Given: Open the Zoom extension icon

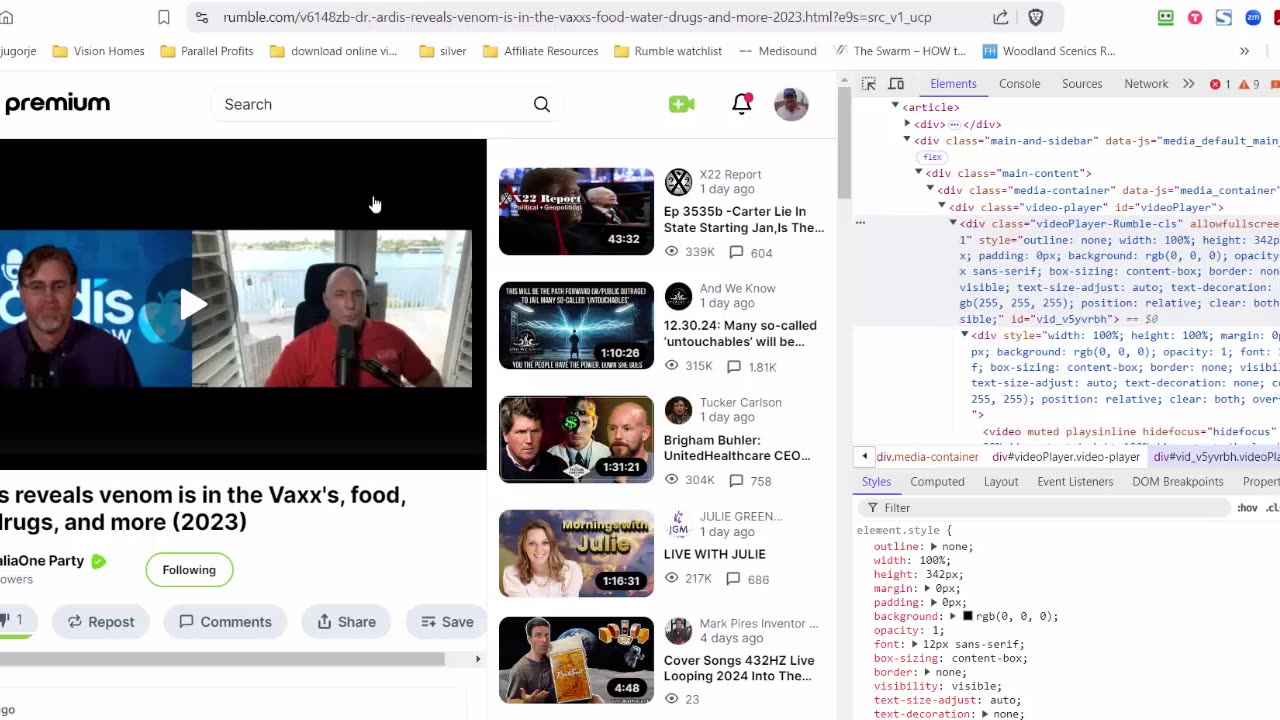Looking at the screenshot, I should pos(1253,17).
